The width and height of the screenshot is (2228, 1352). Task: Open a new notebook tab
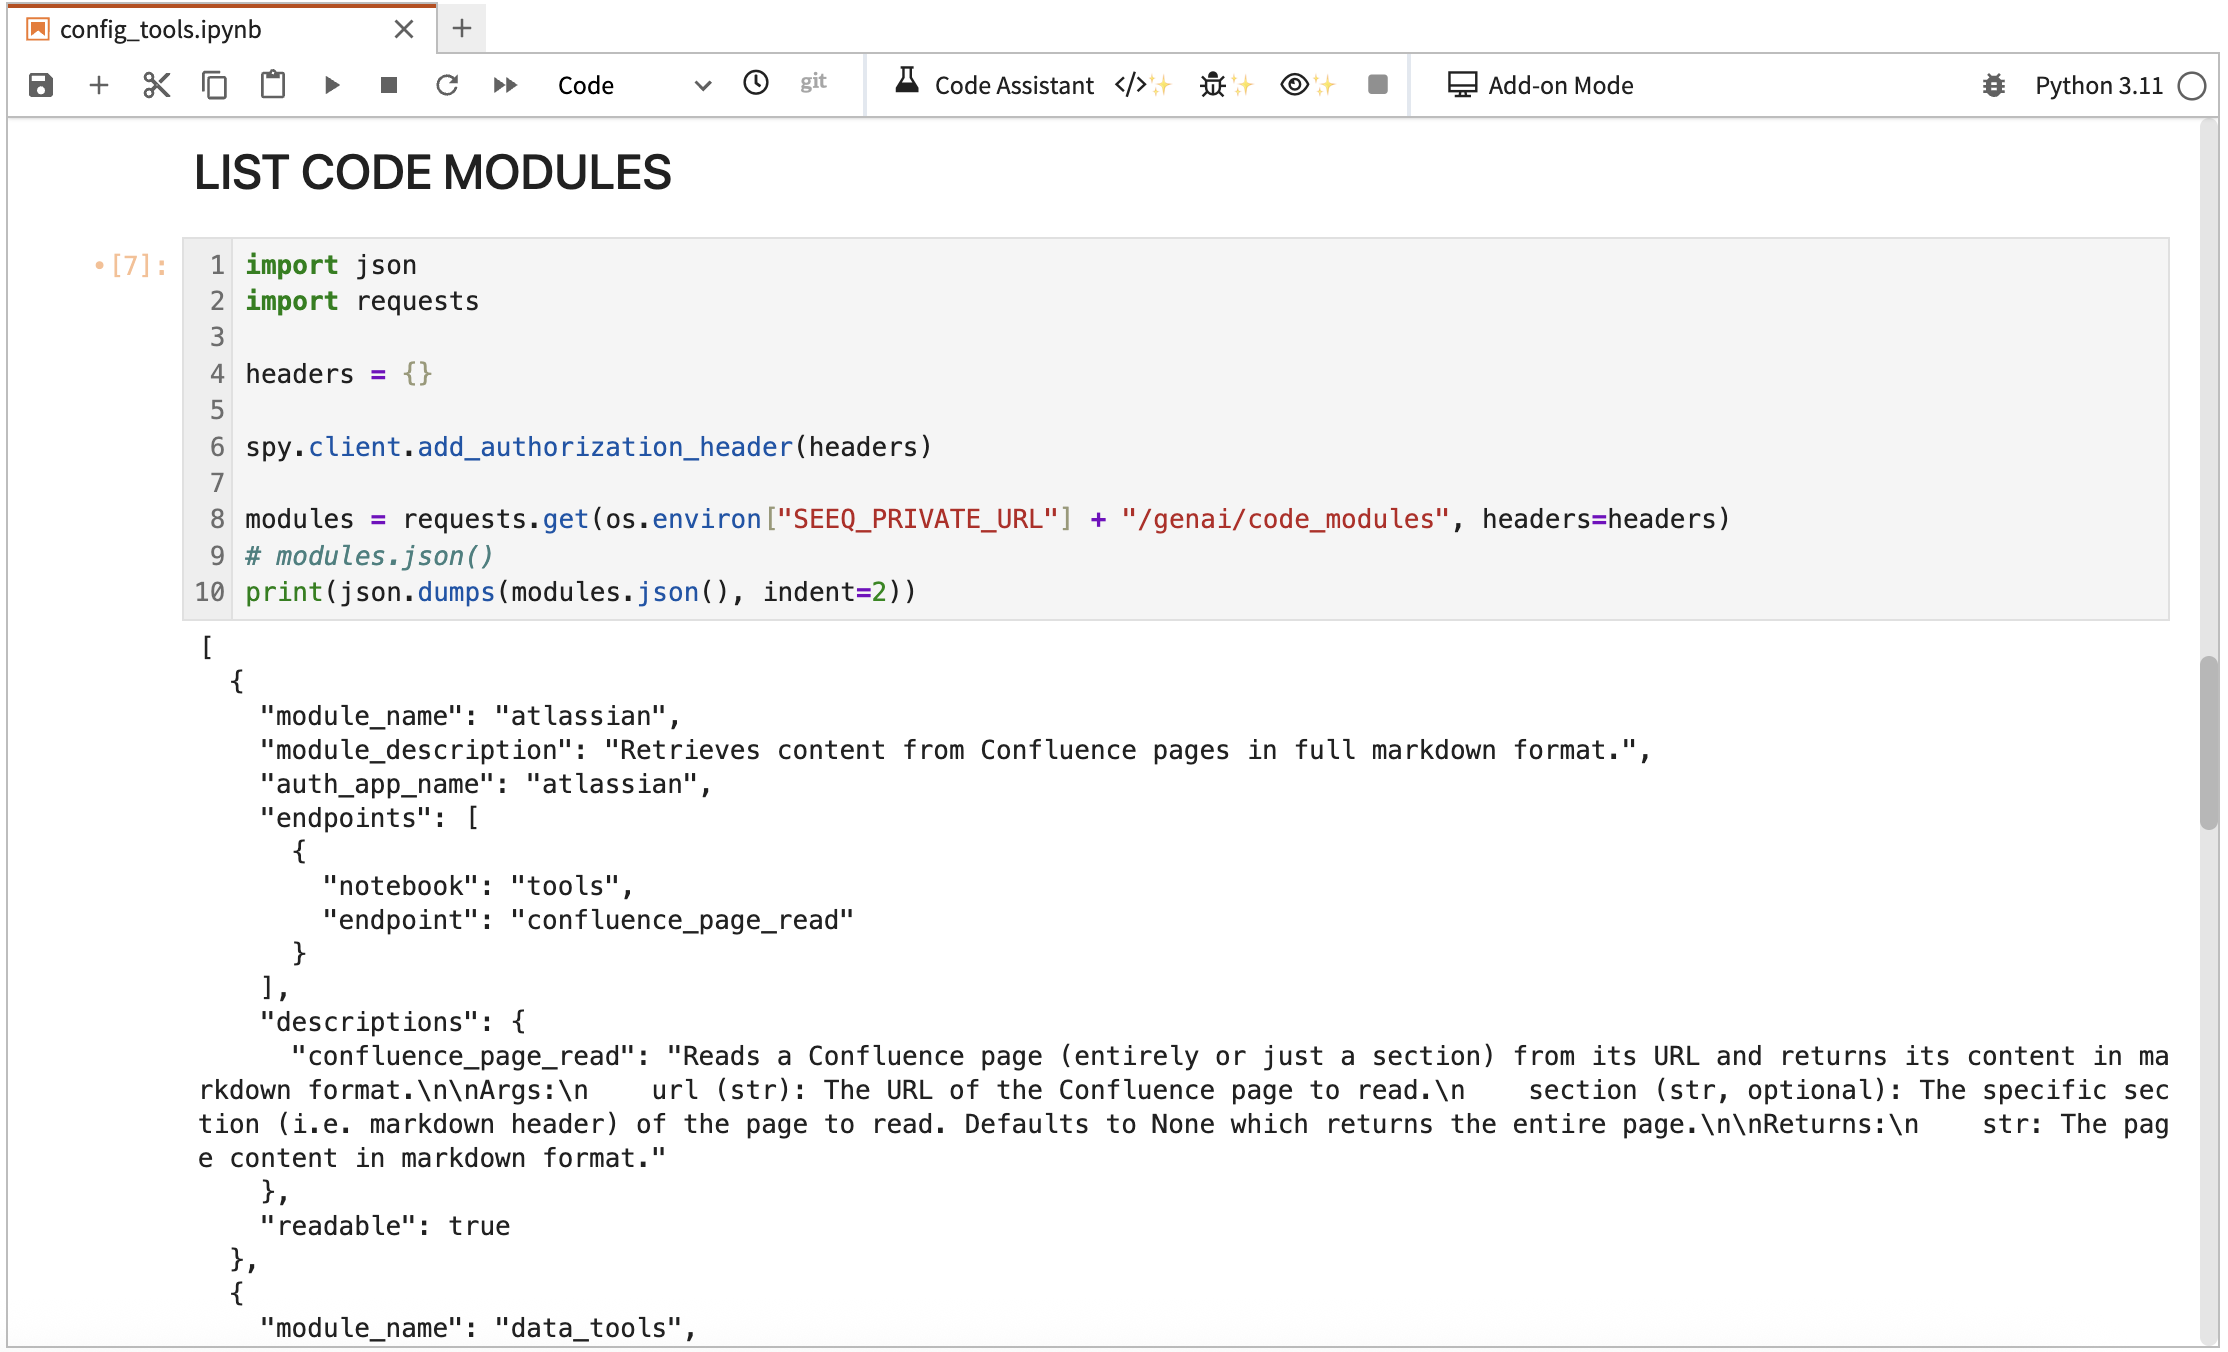[460, 29]
